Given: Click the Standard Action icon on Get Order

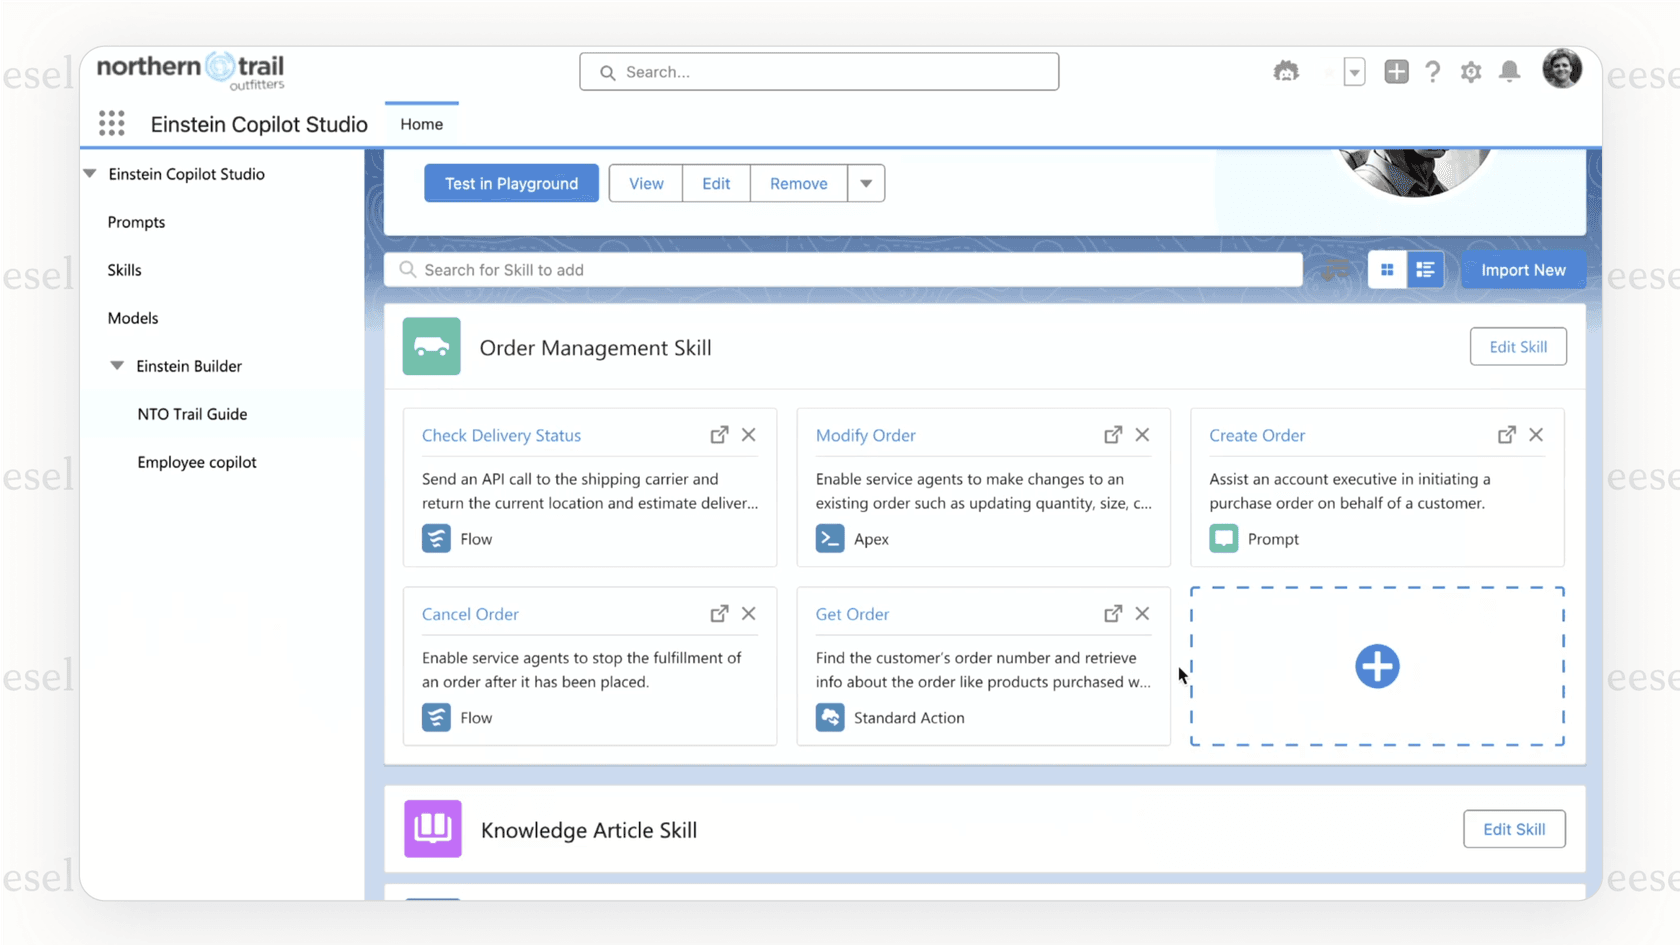Looking at the screenshot, I should (x=830, y=717).
